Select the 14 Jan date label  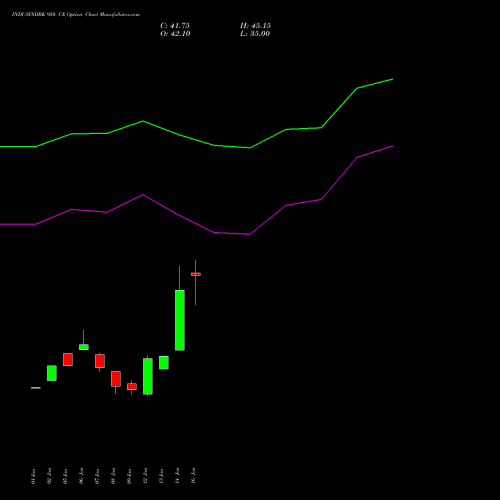177,476
